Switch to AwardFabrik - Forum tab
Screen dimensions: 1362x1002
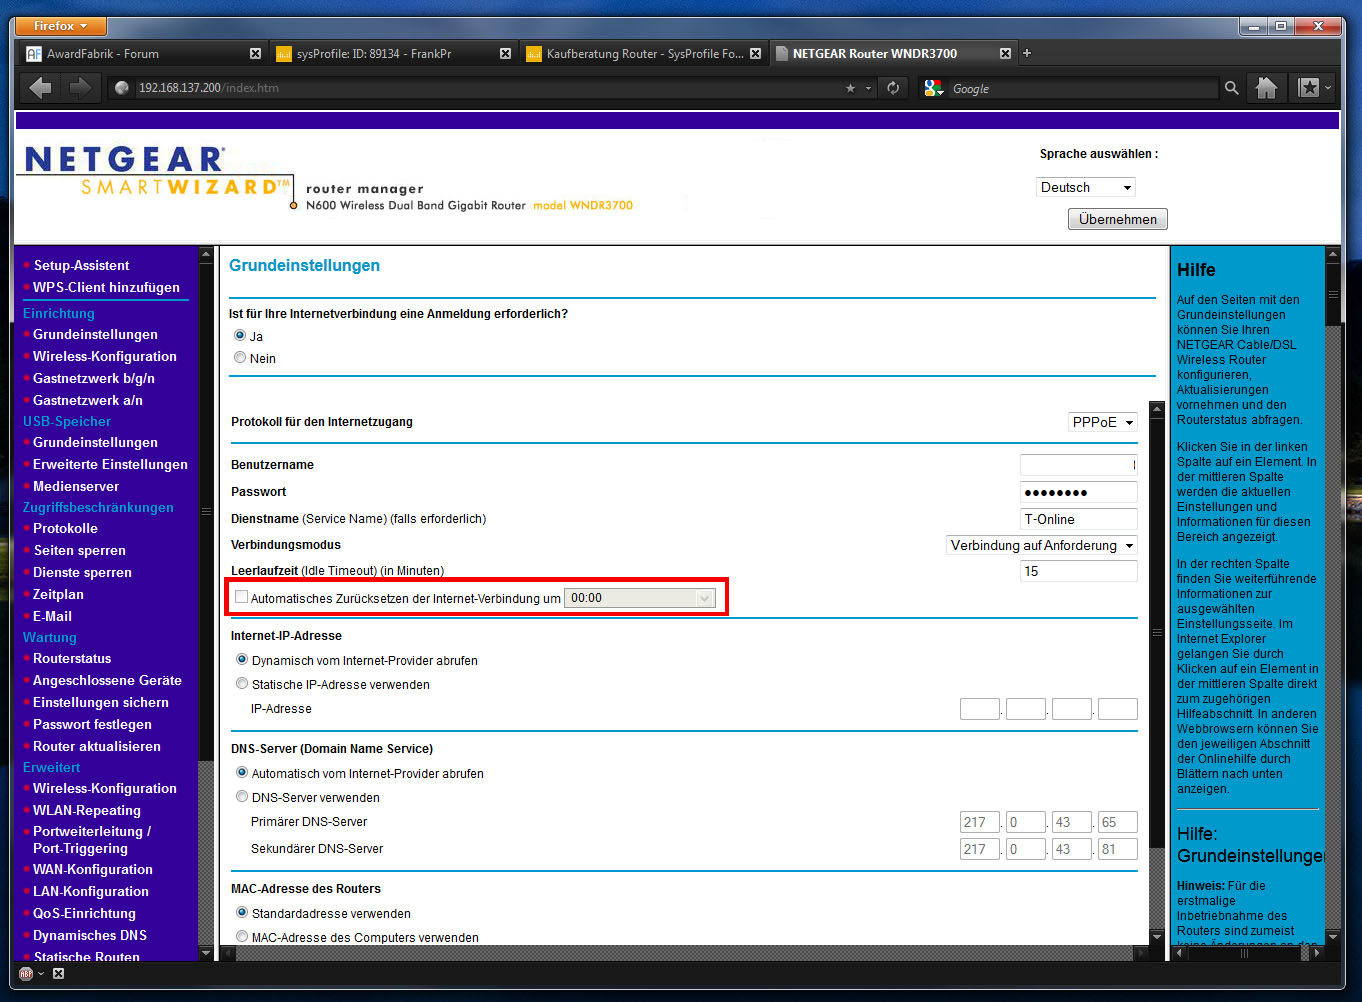coord(143,54)
